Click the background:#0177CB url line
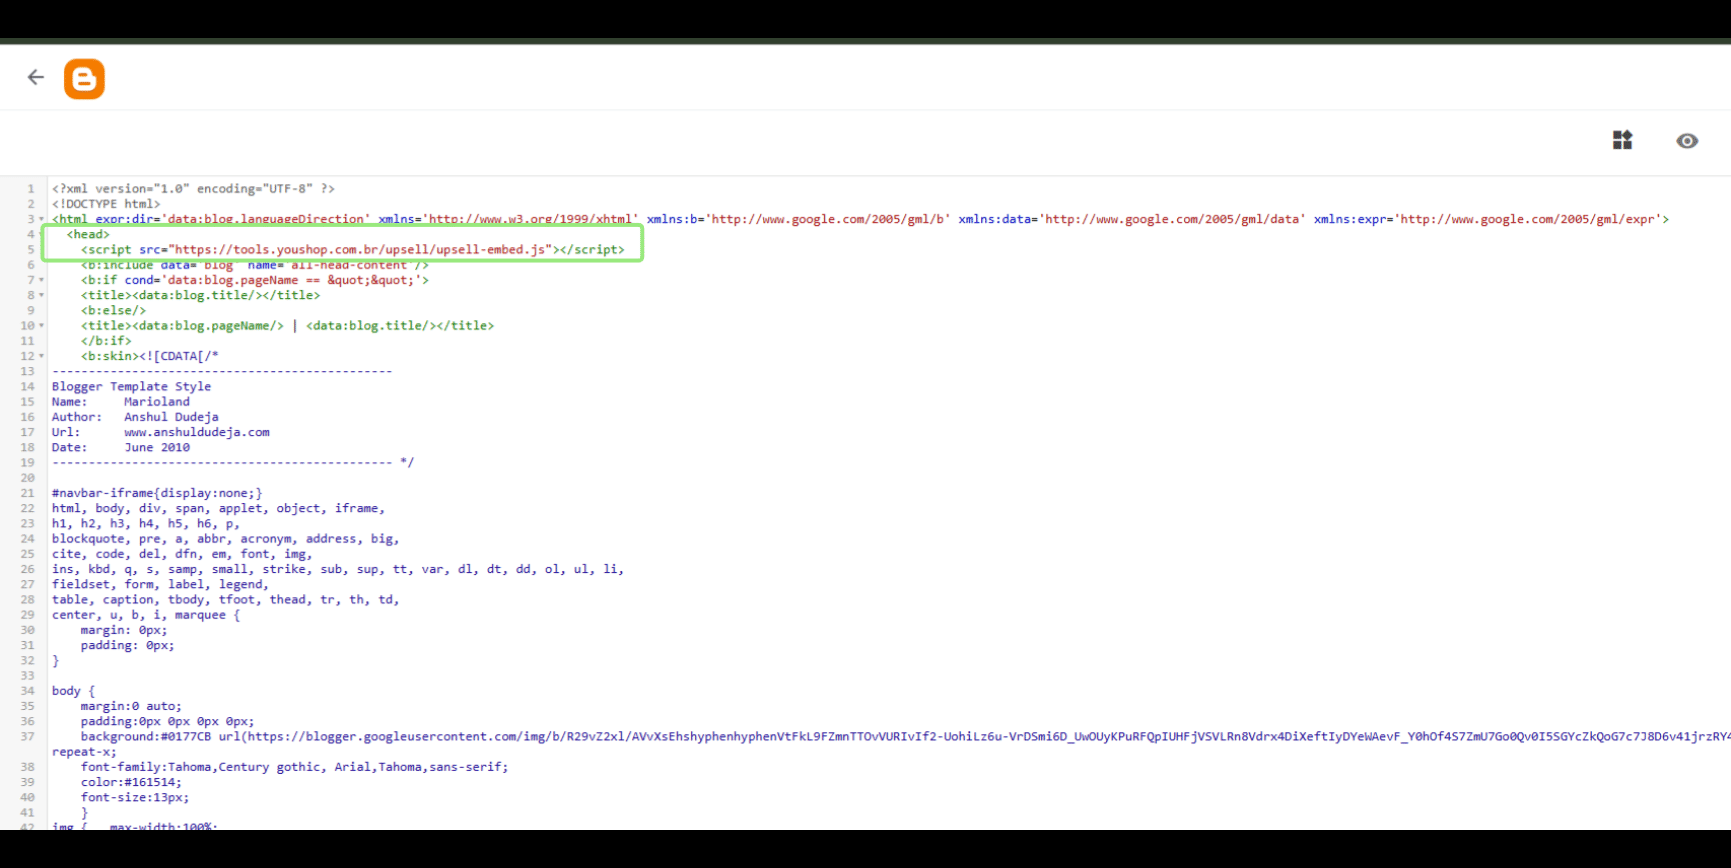Viewport: 1731px width, 868px height. pyautogui.click(x=905, y=737)
